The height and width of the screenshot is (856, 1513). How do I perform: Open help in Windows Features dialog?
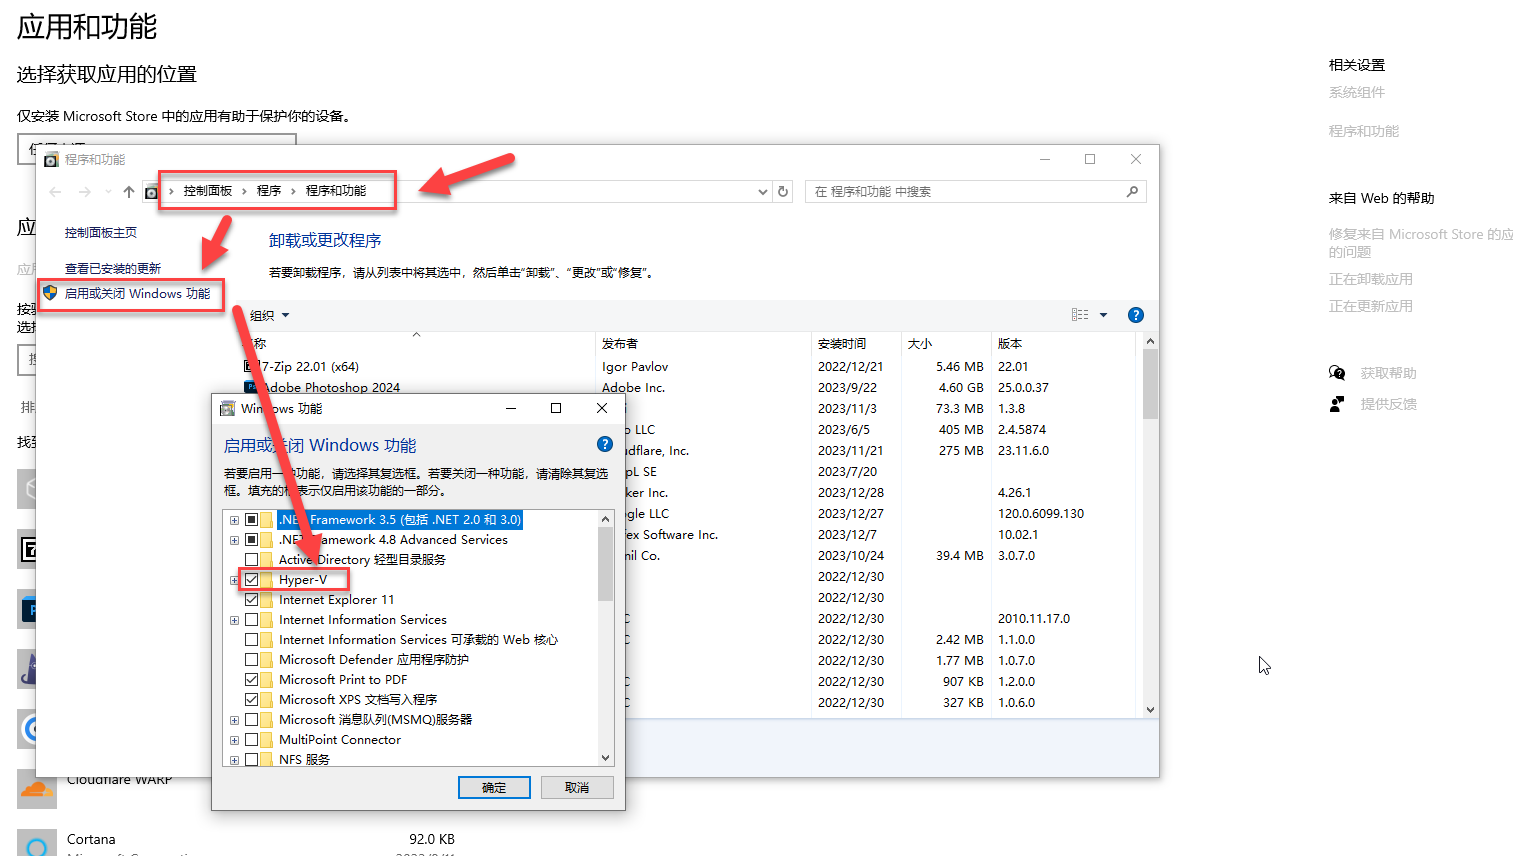(x=604, y=444)
